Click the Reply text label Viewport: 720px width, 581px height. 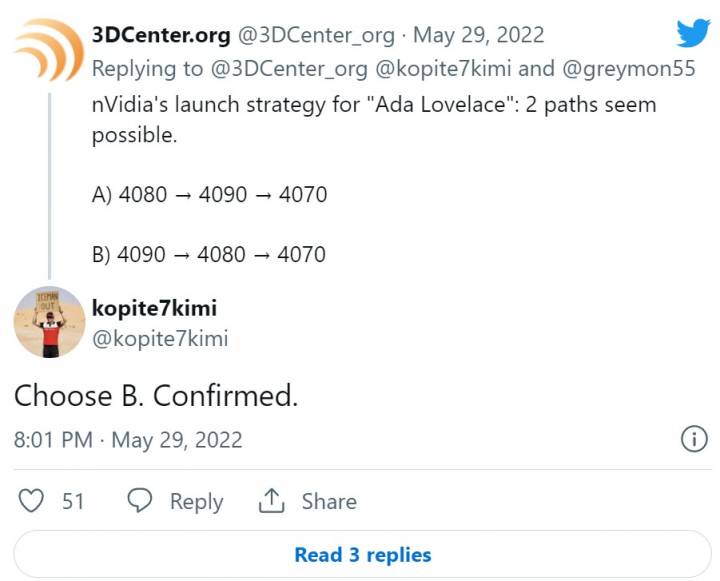(196, 501)
